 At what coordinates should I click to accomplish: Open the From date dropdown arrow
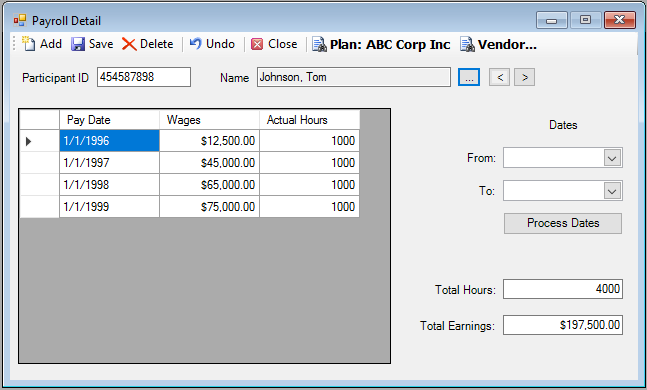[x=612, y=158]
